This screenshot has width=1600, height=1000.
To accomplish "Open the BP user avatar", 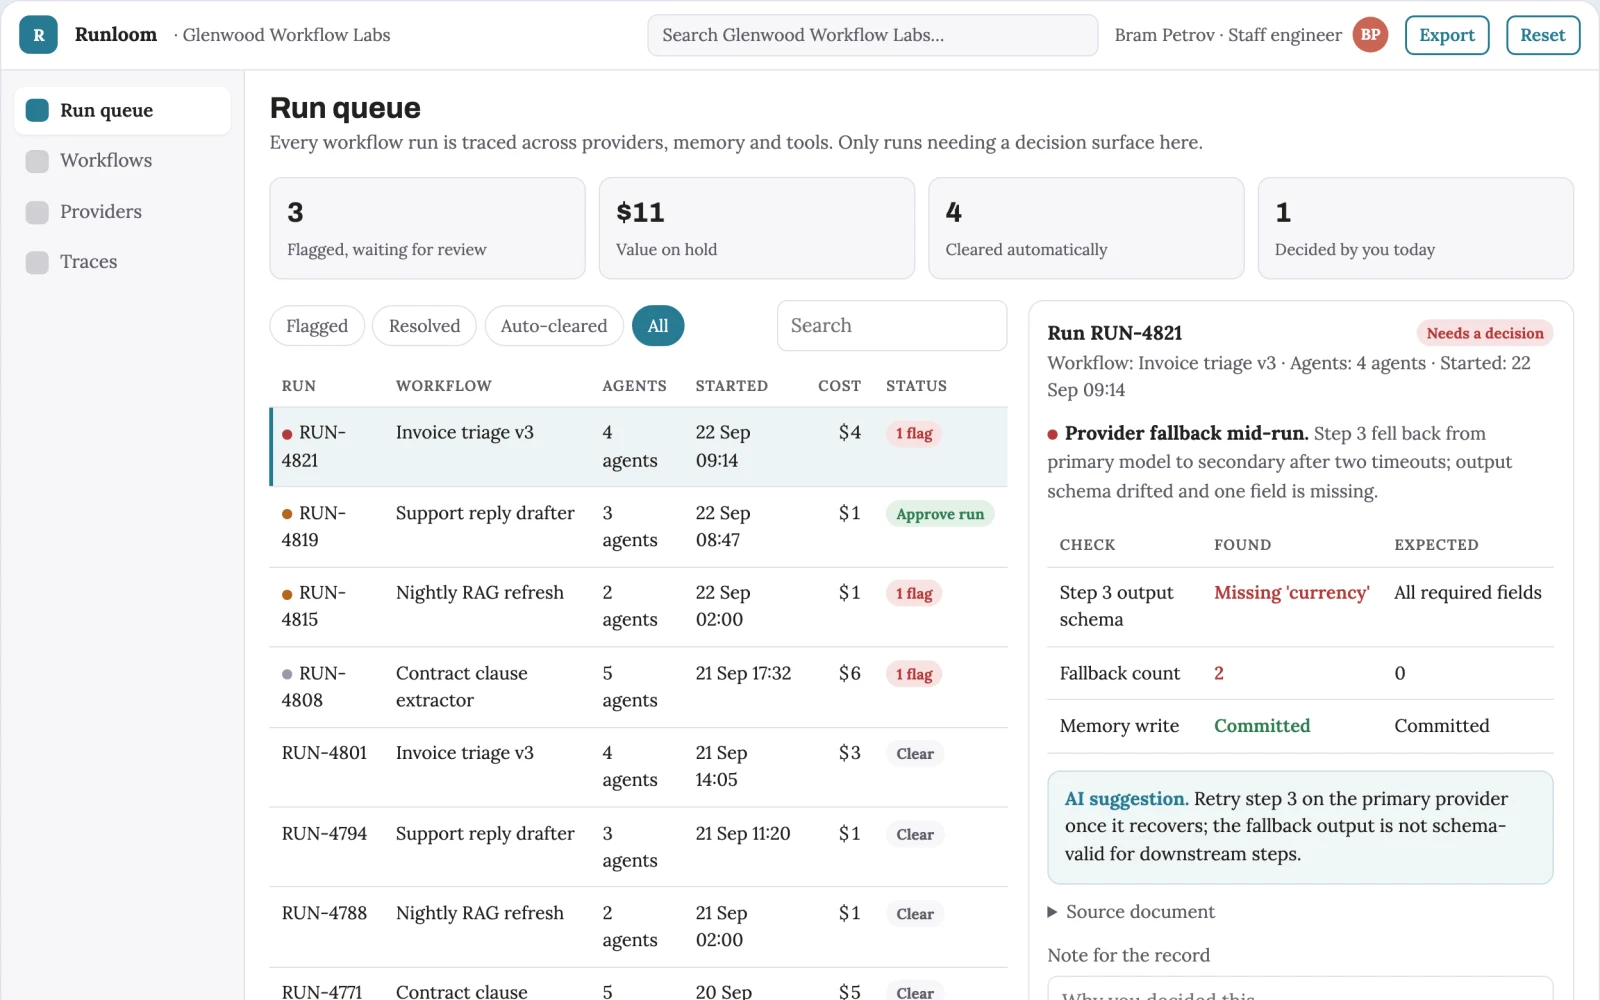I will click(x=1370, y=35).
